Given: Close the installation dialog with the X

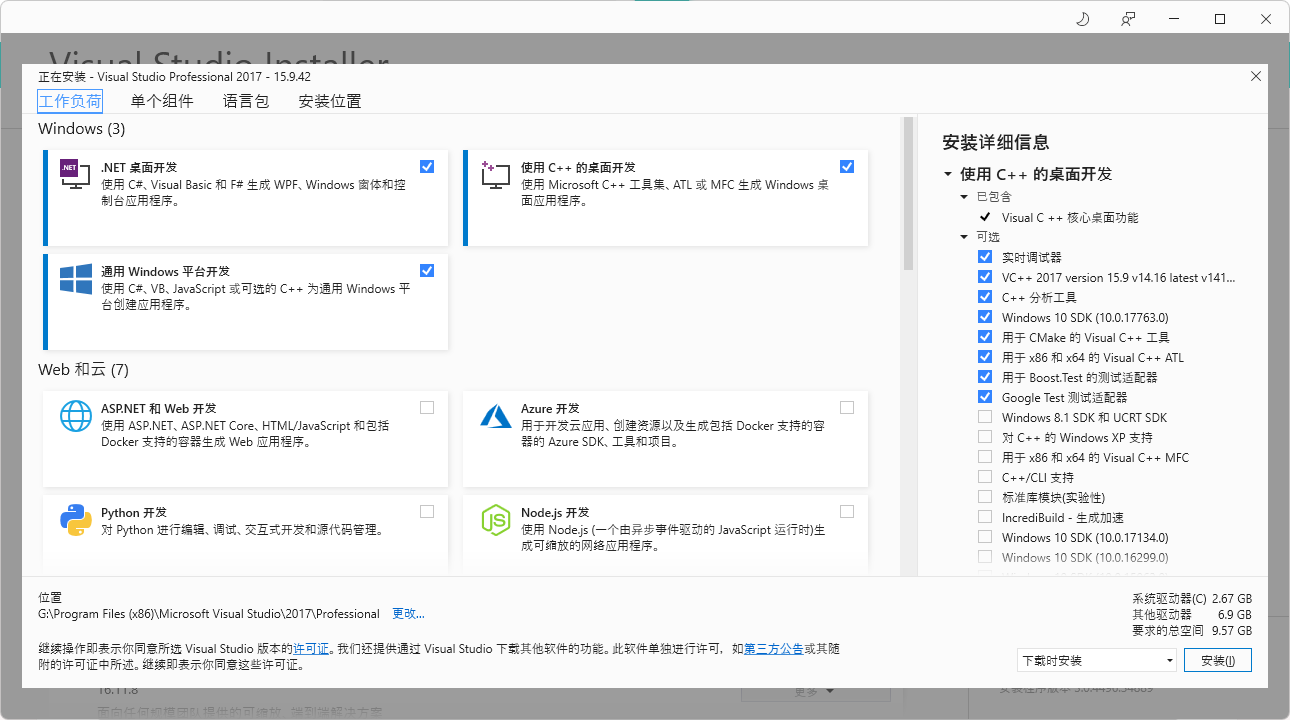Looking at the screenshot, I should (x=1256, y=76).
